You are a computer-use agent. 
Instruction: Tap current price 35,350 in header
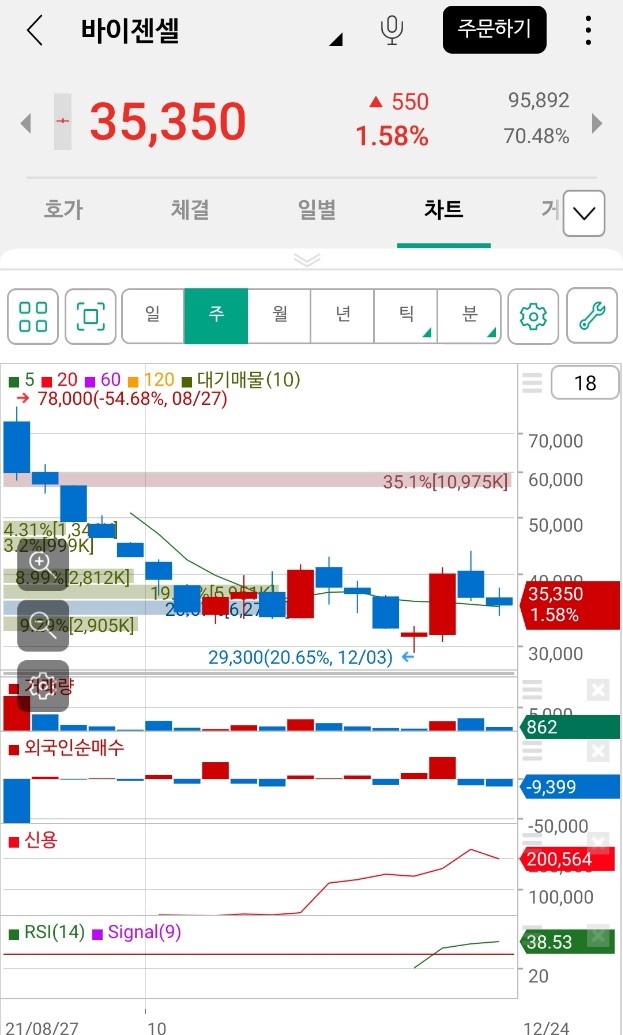(168, 121)
